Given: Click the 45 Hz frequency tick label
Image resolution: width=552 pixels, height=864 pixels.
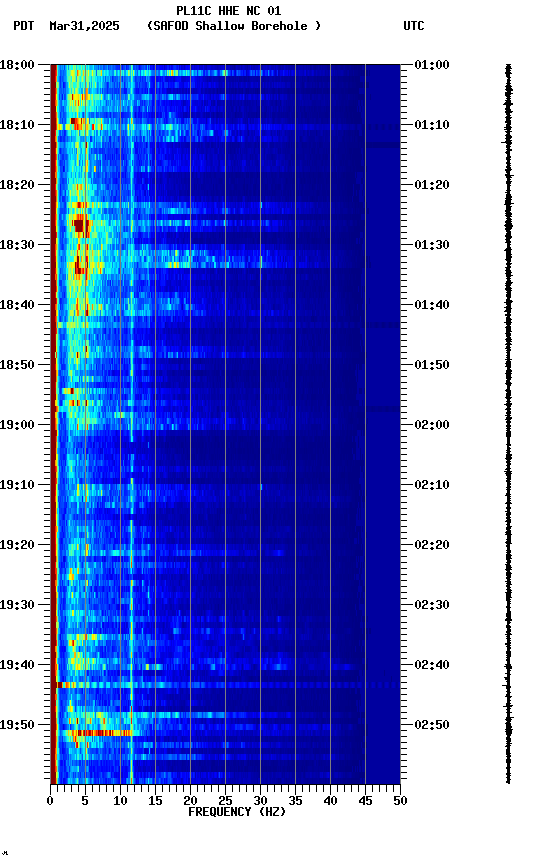Looking at the screenshot, I should tap(365, 801).
